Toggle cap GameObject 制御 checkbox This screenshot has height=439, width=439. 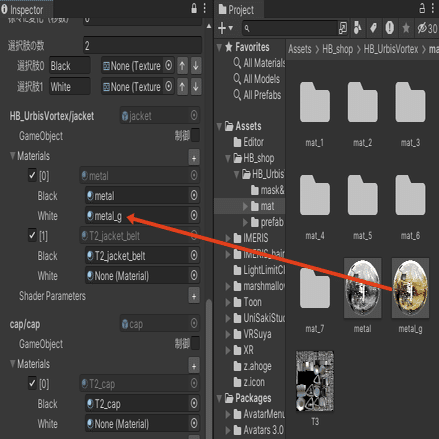(195, 343)
